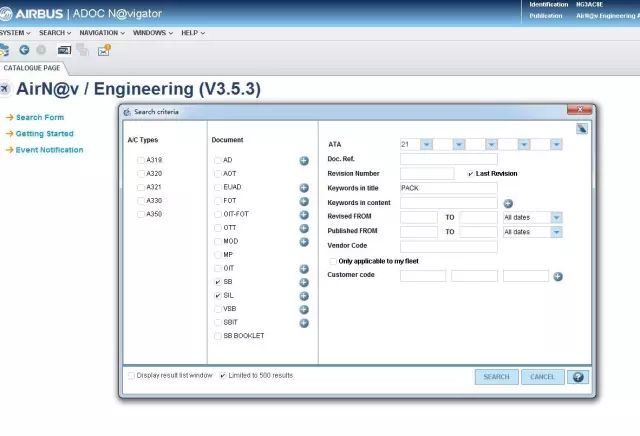Image resolution: width=640 pixels, height=436 pixels.
Task: Click the greyed copy documents toolbar icon
Action: pyautogui.click(x=82, y=49)
